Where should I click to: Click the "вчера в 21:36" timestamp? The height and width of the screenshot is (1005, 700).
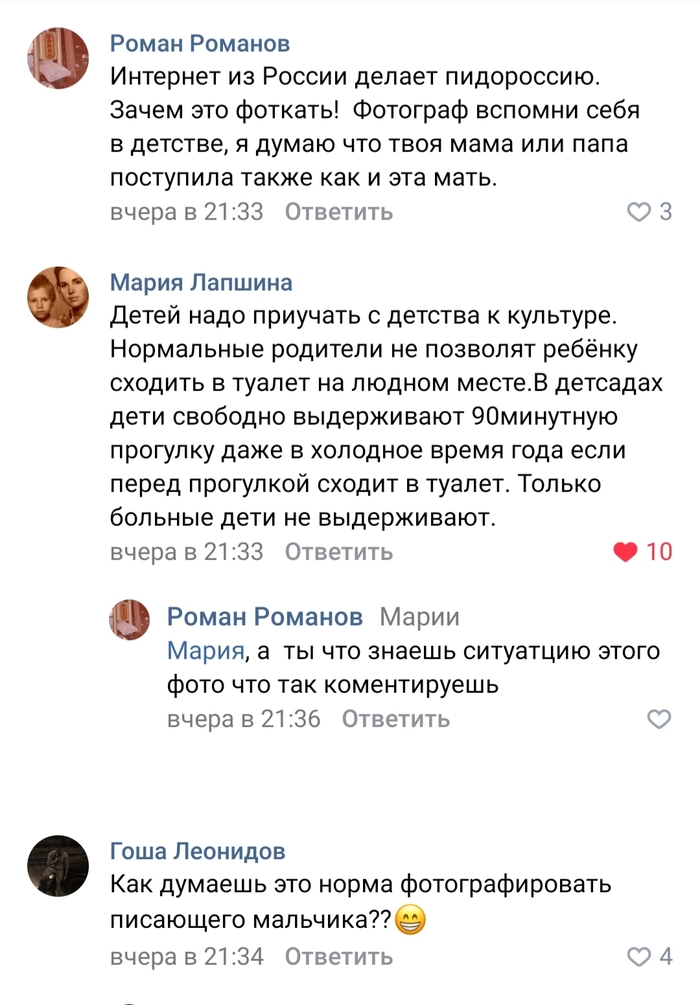pos(244,719)
